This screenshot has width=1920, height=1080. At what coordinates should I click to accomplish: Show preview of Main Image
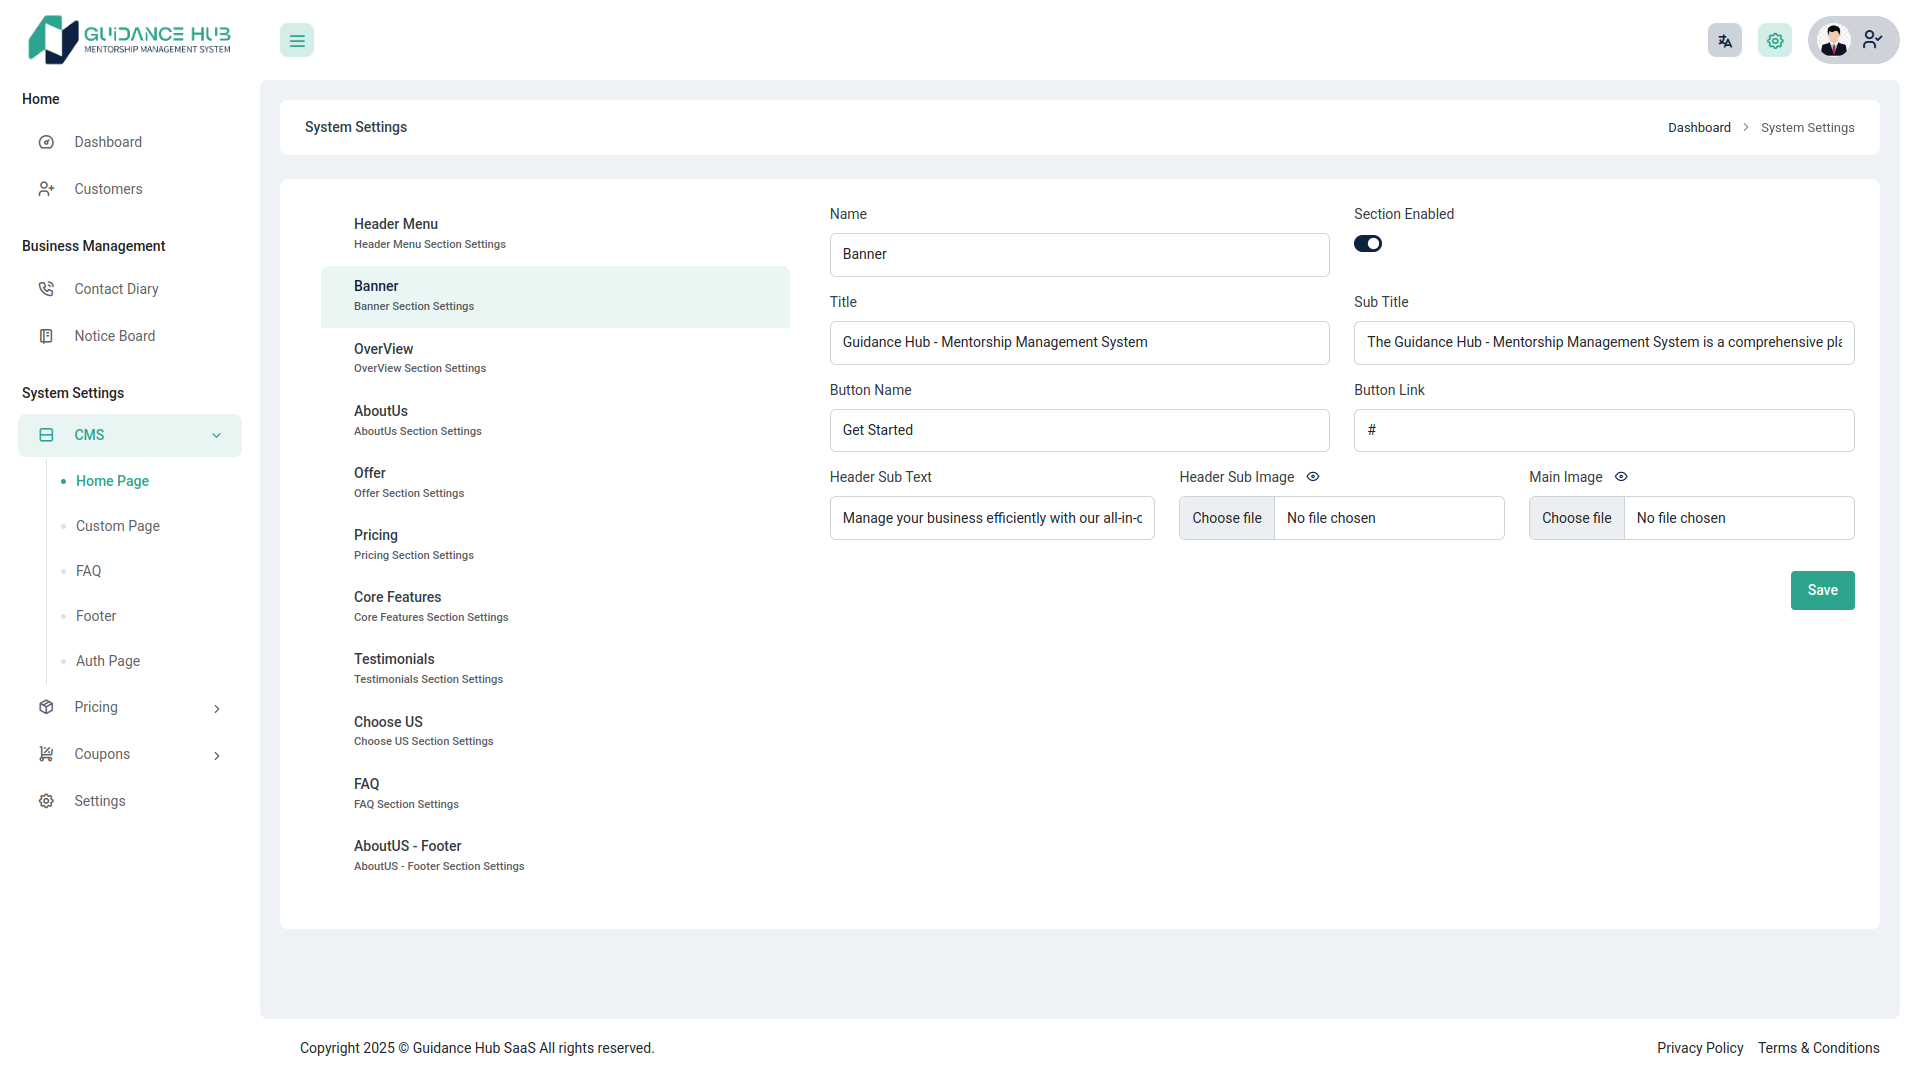click(1621, 476)
